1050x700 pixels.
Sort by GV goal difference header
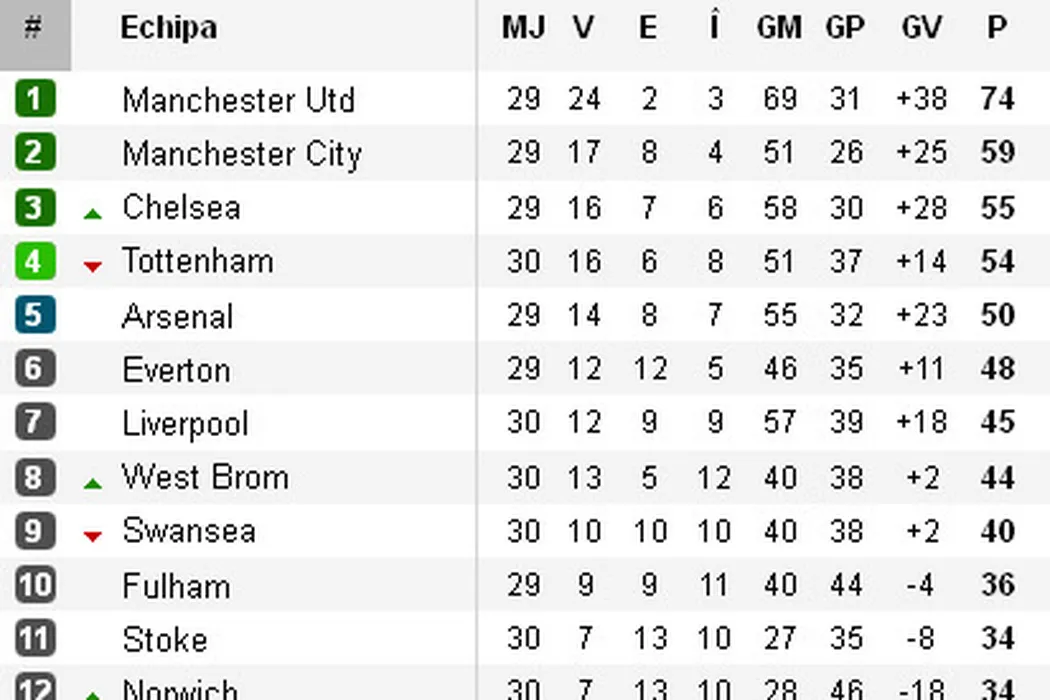tap(921, 28)
